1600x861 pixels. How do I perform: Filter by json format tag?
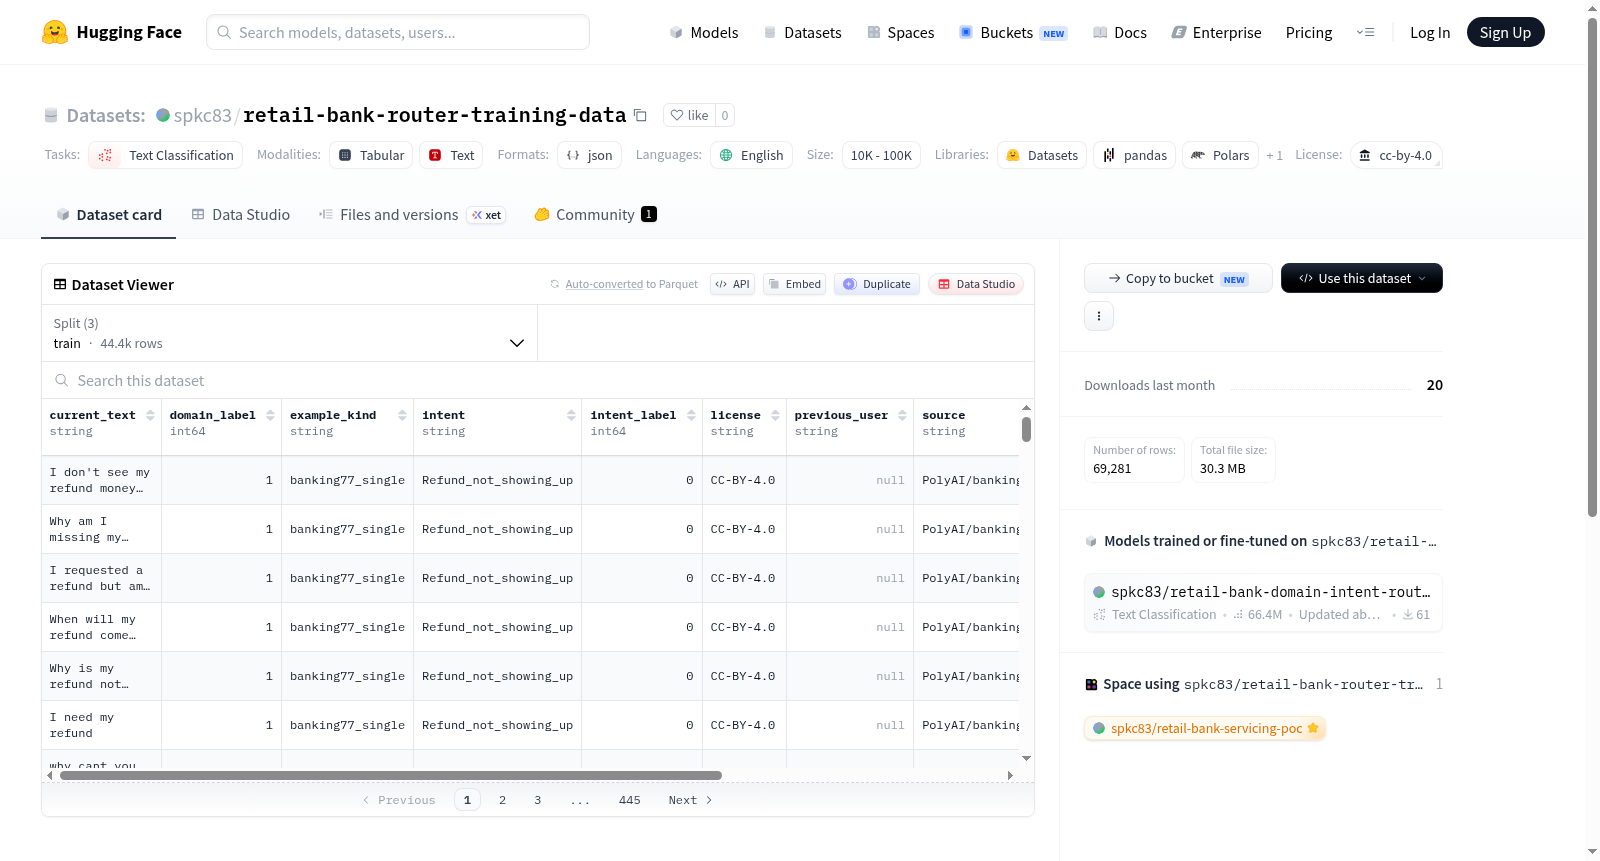point(589,155)
